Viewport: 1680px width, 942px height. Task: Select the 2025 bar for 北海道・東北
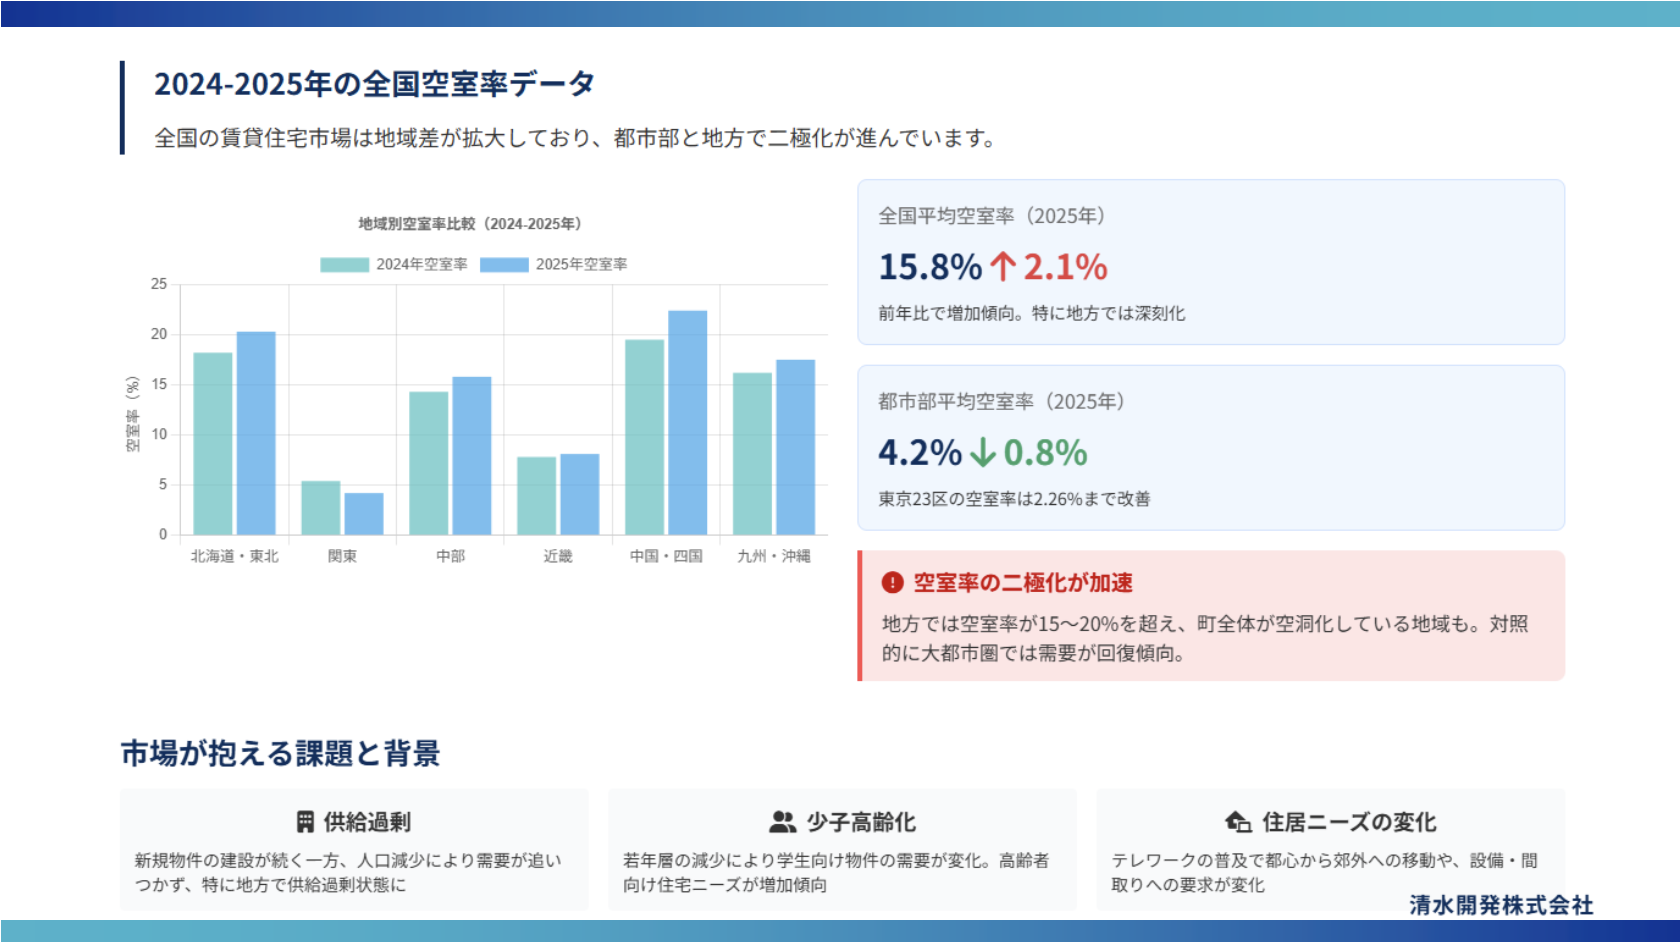(256, 433)
